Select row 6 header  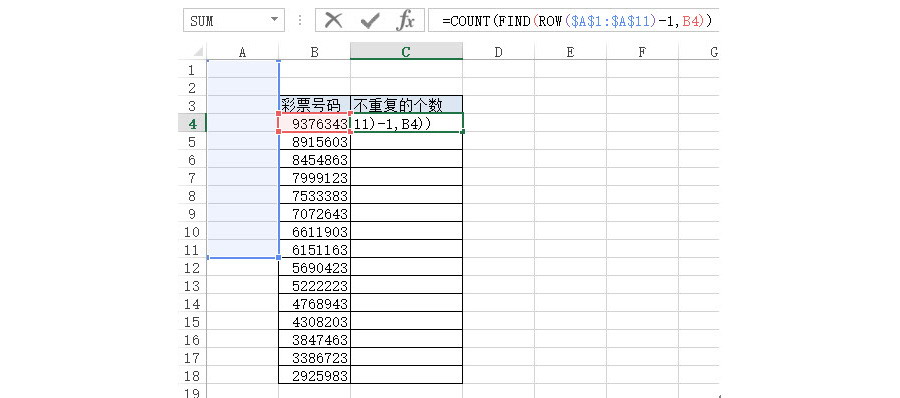(192, 159)
